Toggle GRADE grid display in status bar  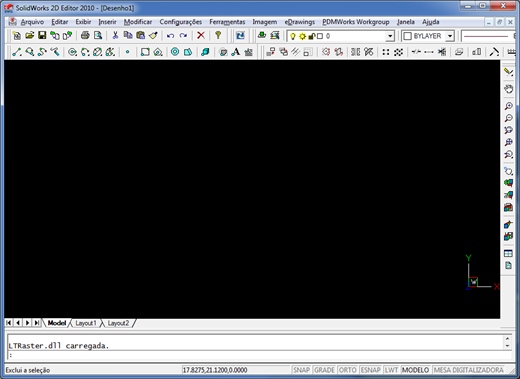point(324,370)
